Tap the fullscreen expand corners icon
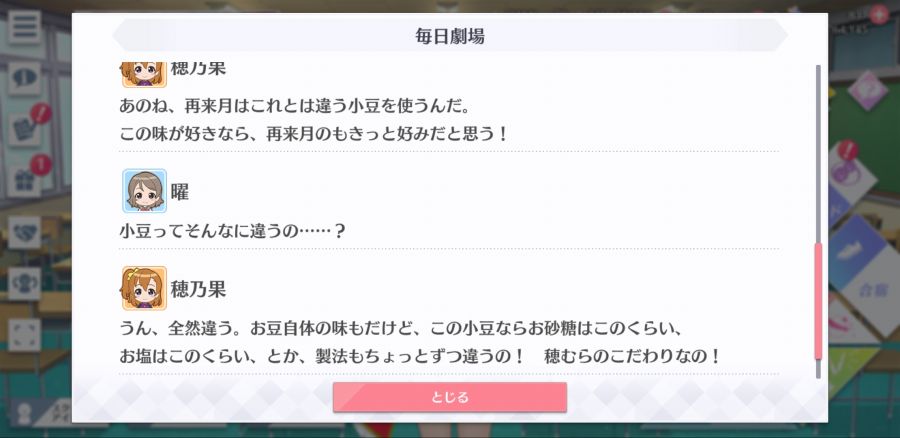 pos(25,335)
